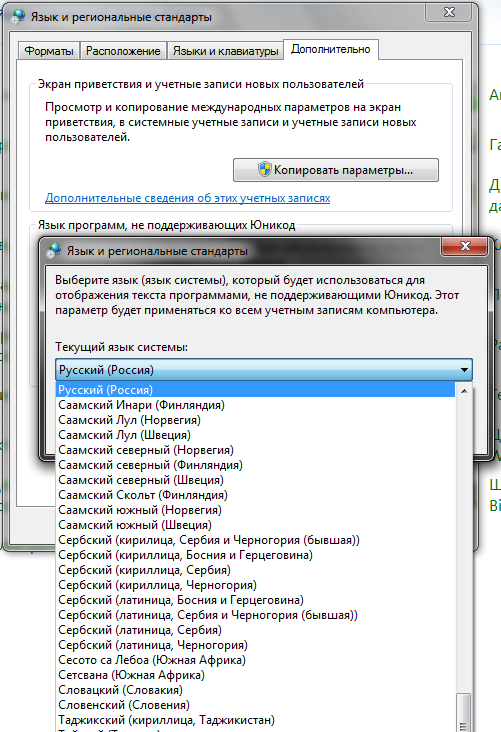Pick Саамский Лул (Швеция)
Screen dimensions: 501x732
point(255,435)
